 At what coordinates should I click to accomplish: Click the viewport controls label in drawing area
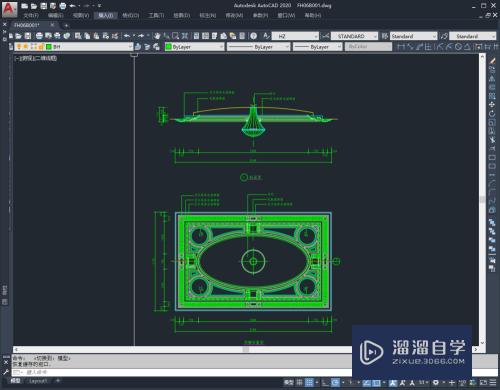coord(36,58)
